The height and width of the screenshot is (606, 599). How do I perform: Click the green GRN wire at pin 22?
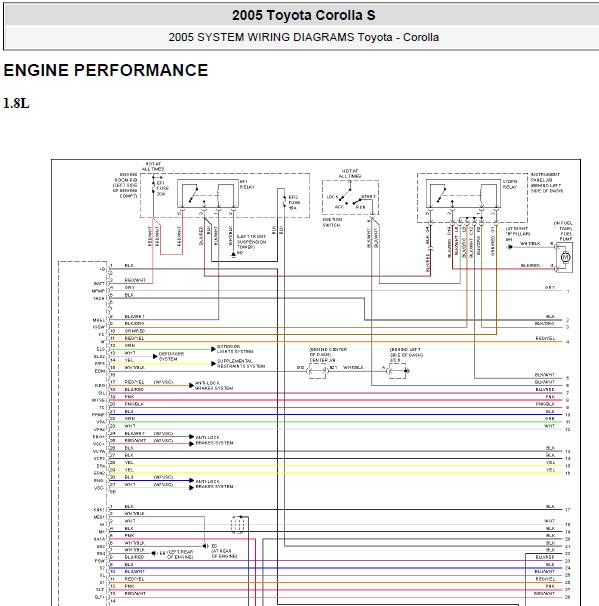(336, 422)
